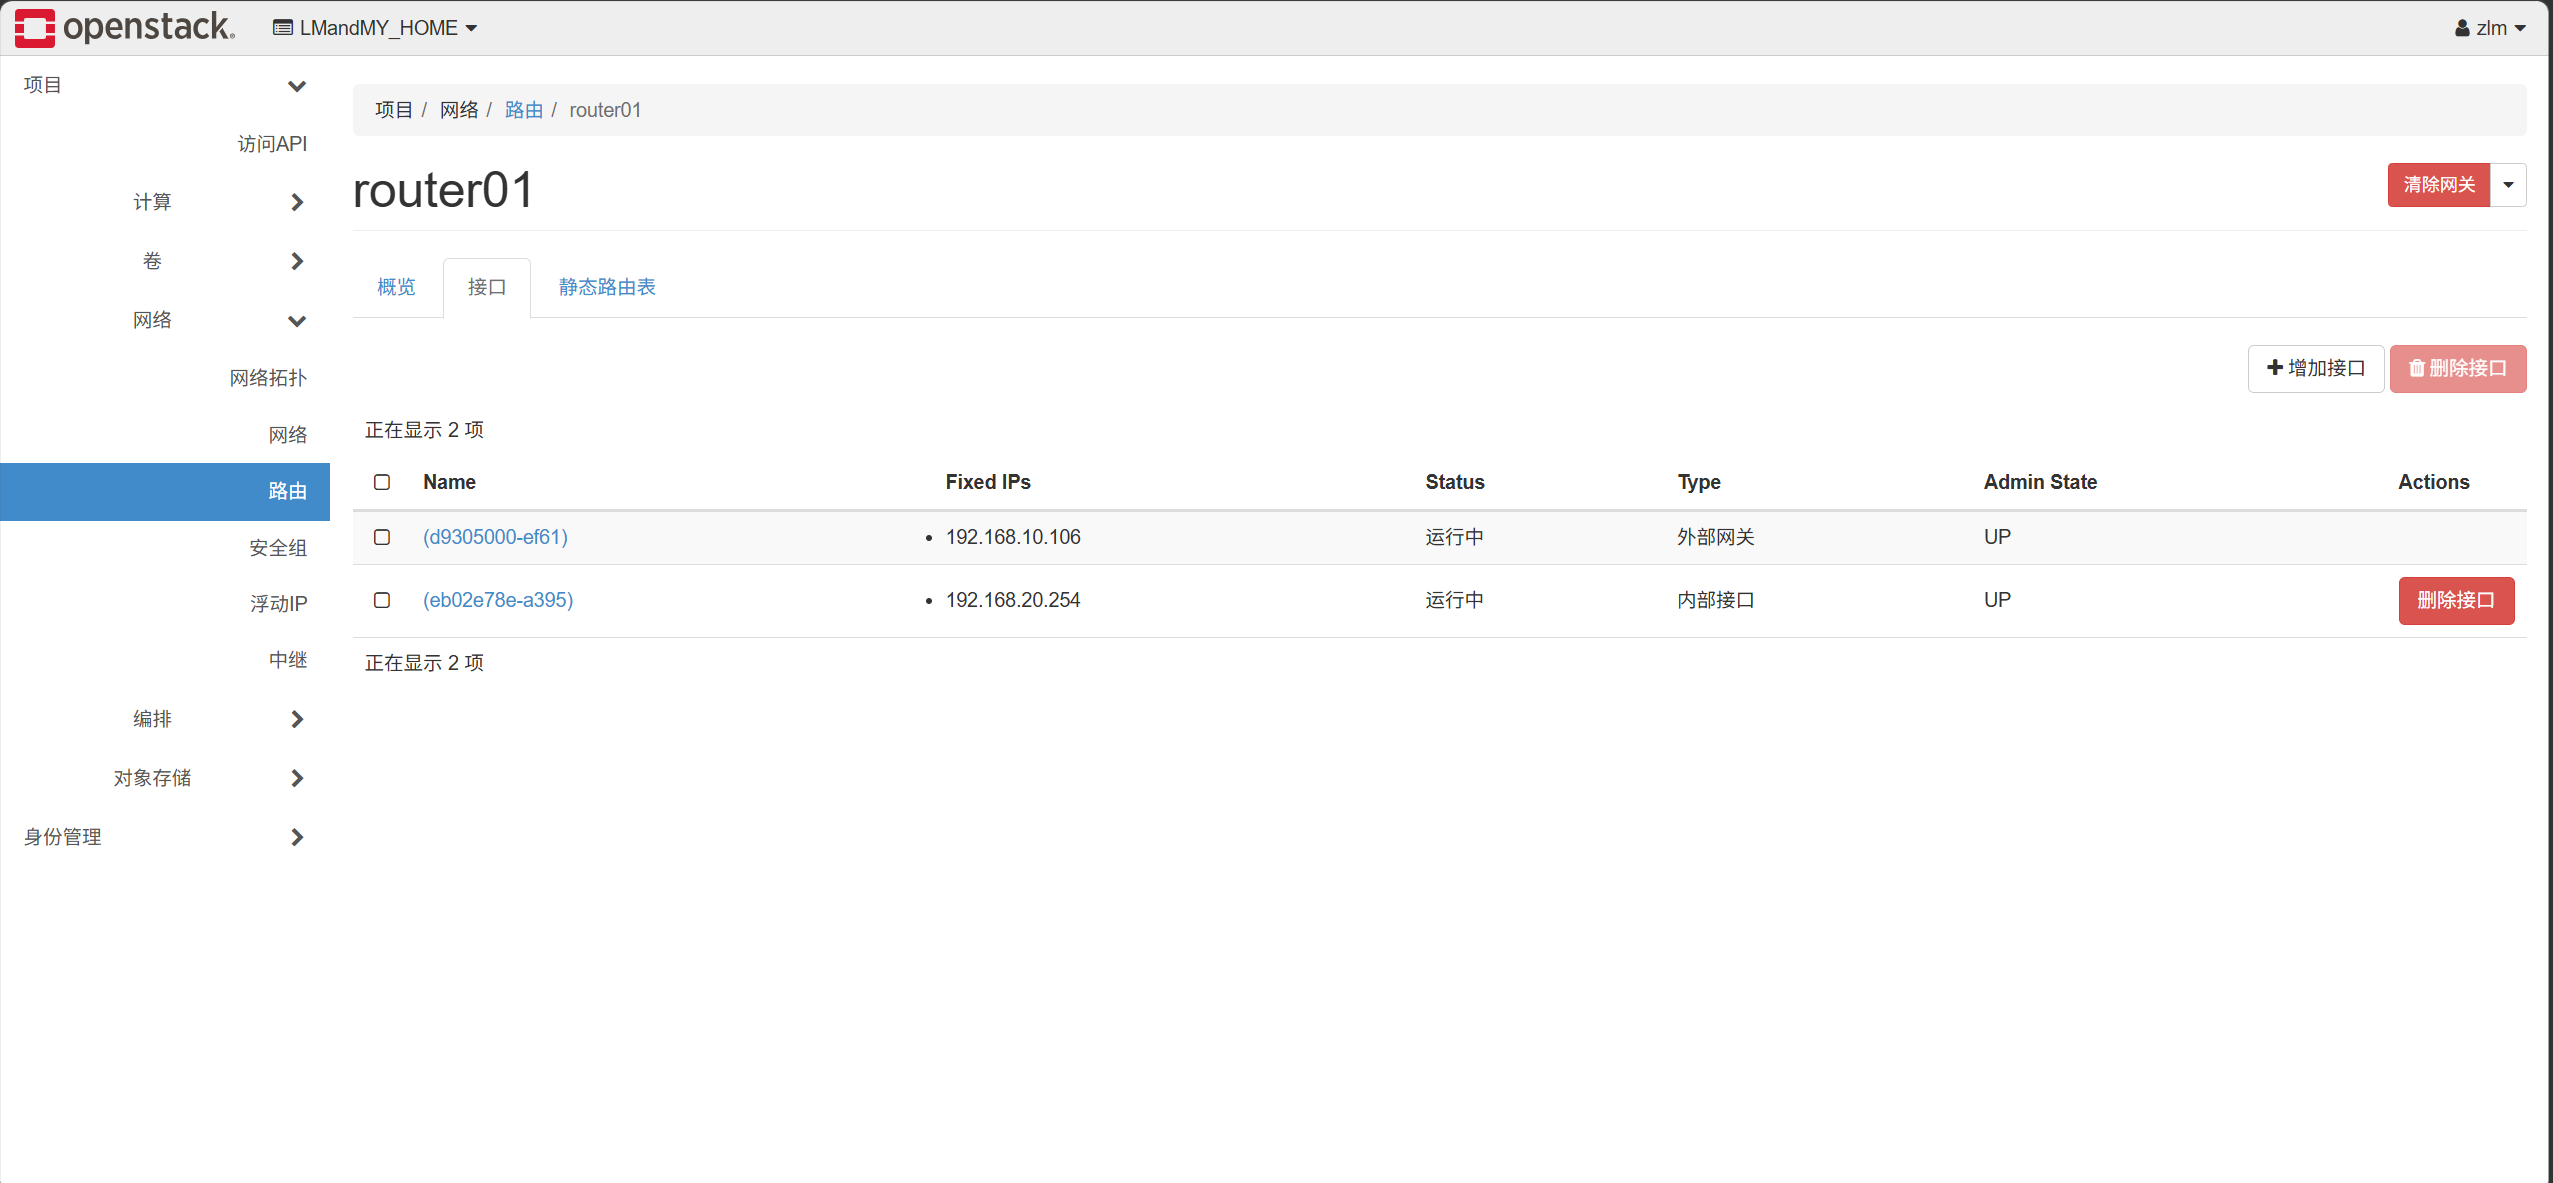This screenshot has height=1183, width=2553.
Task: Expand the 计算 sidebar group
Action: click(x=165, y=202)
